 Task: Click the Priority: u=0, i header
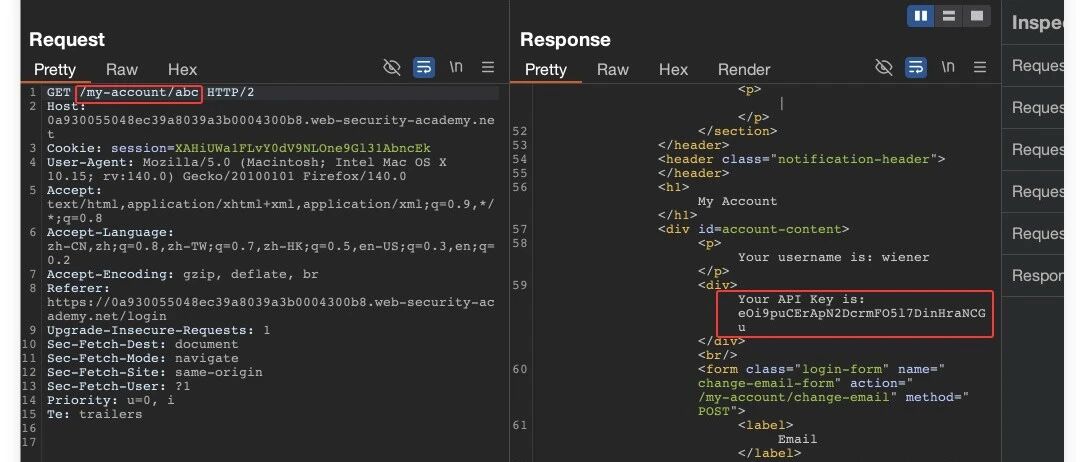[x=110, y=400]
